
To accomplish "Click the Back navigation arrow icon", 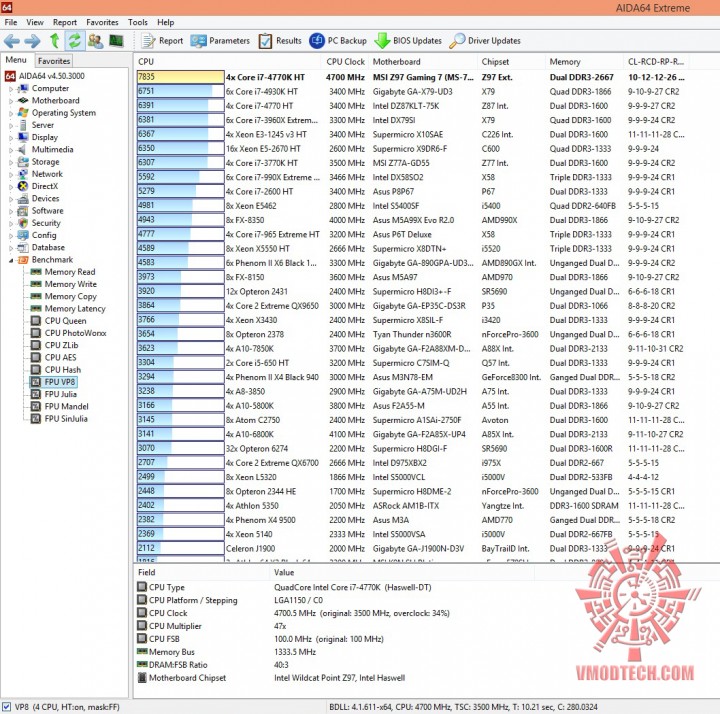I will coord(11,41).
